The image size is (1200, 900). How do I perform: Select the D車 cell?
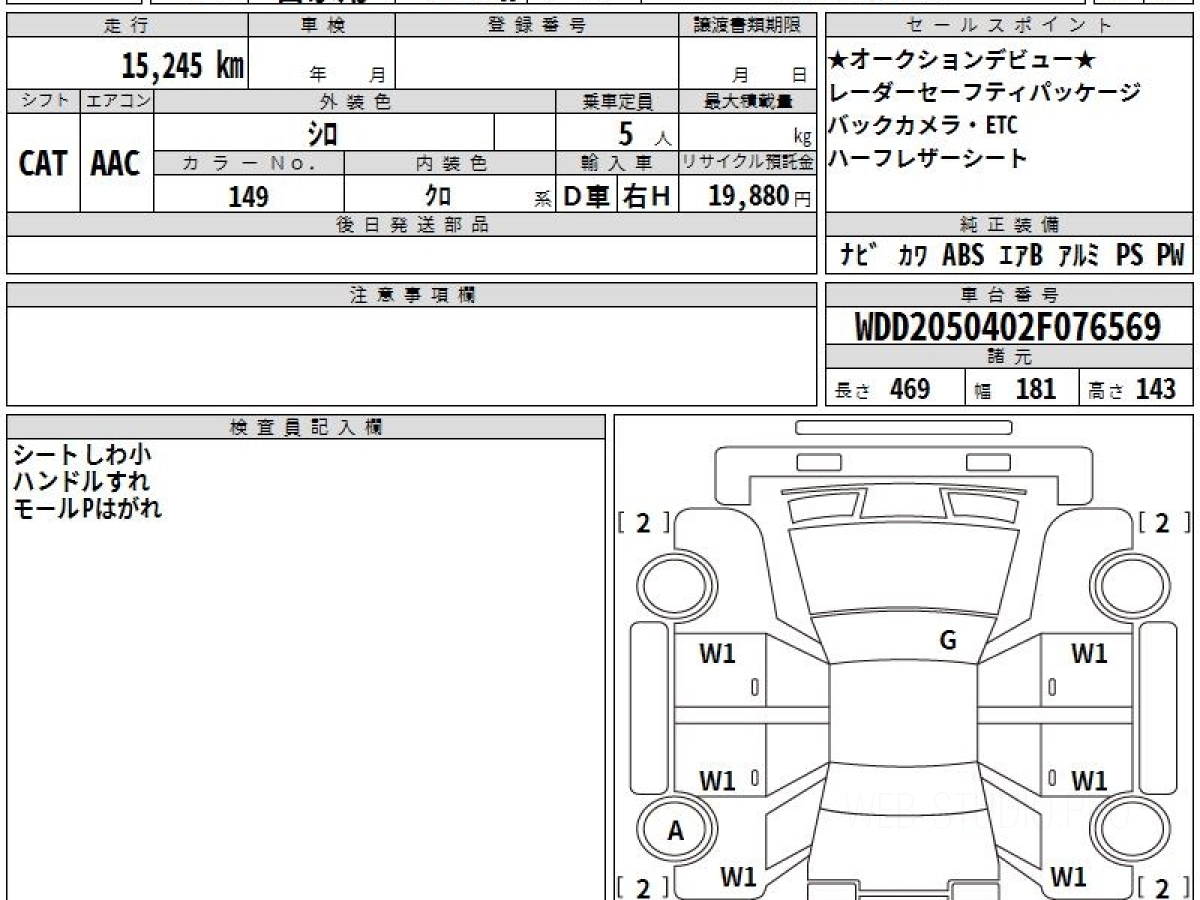click(586, 197)
